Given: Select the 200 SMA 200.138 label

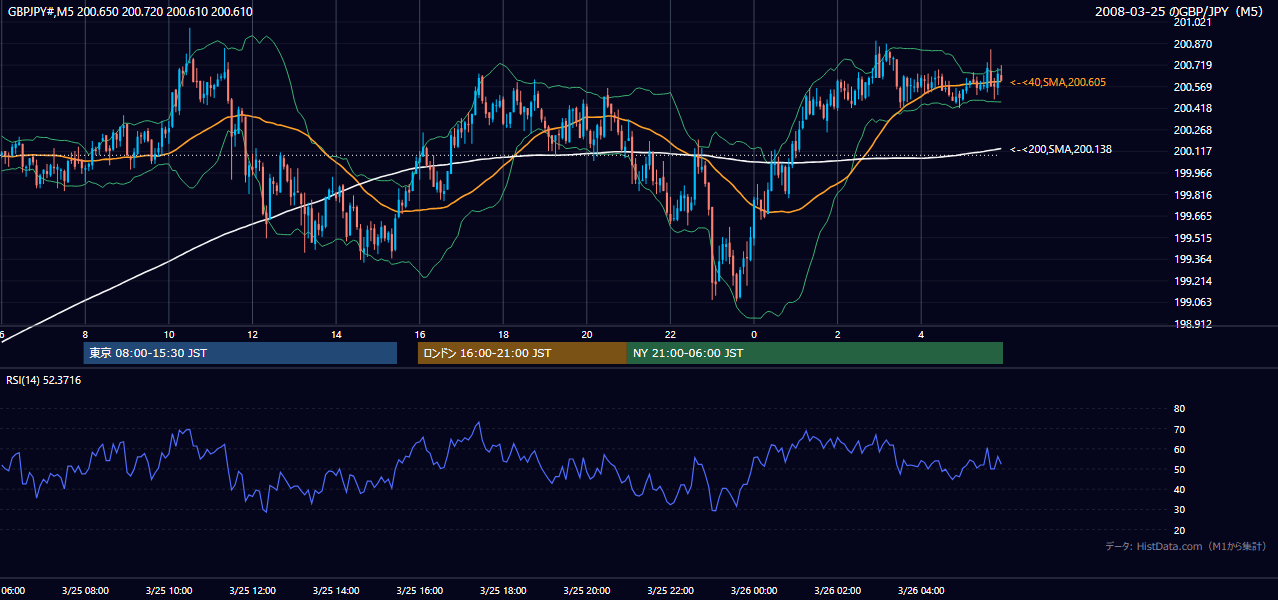Looking at the screenshot, I should coord(1061,149).
